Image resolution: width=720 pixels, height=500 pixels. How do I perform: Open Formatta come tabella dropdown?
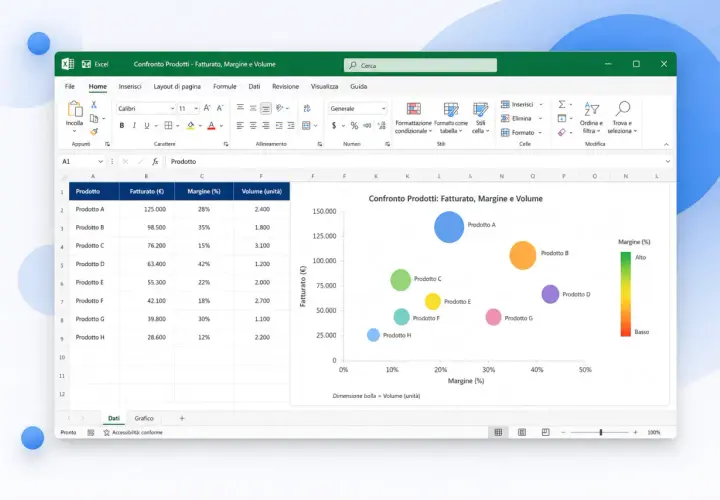451,118
